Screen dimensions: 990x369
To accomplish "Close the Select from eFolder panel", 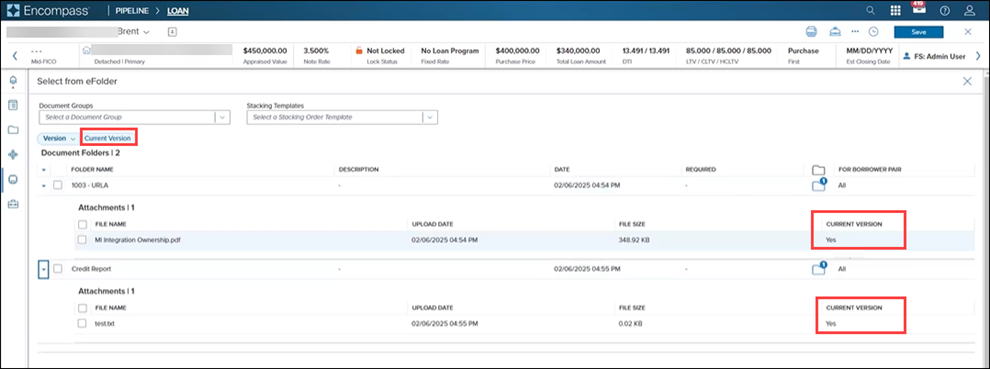I will [x=967, y=81].
